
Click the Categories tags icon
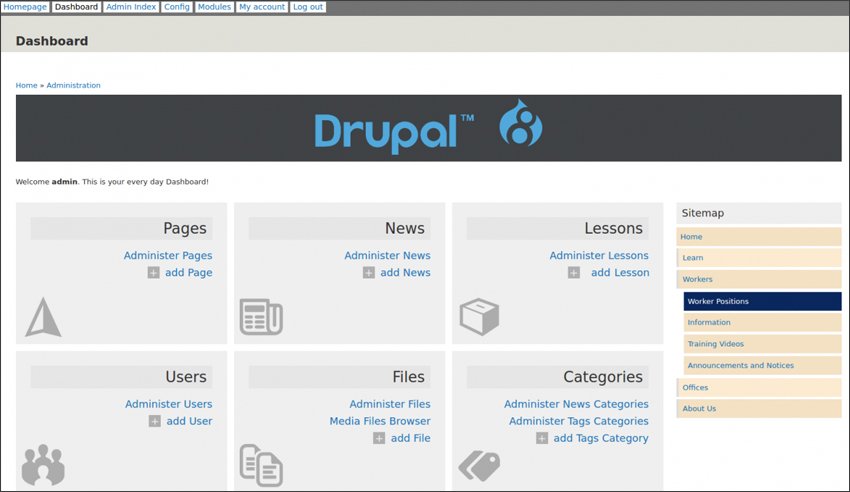479,465
